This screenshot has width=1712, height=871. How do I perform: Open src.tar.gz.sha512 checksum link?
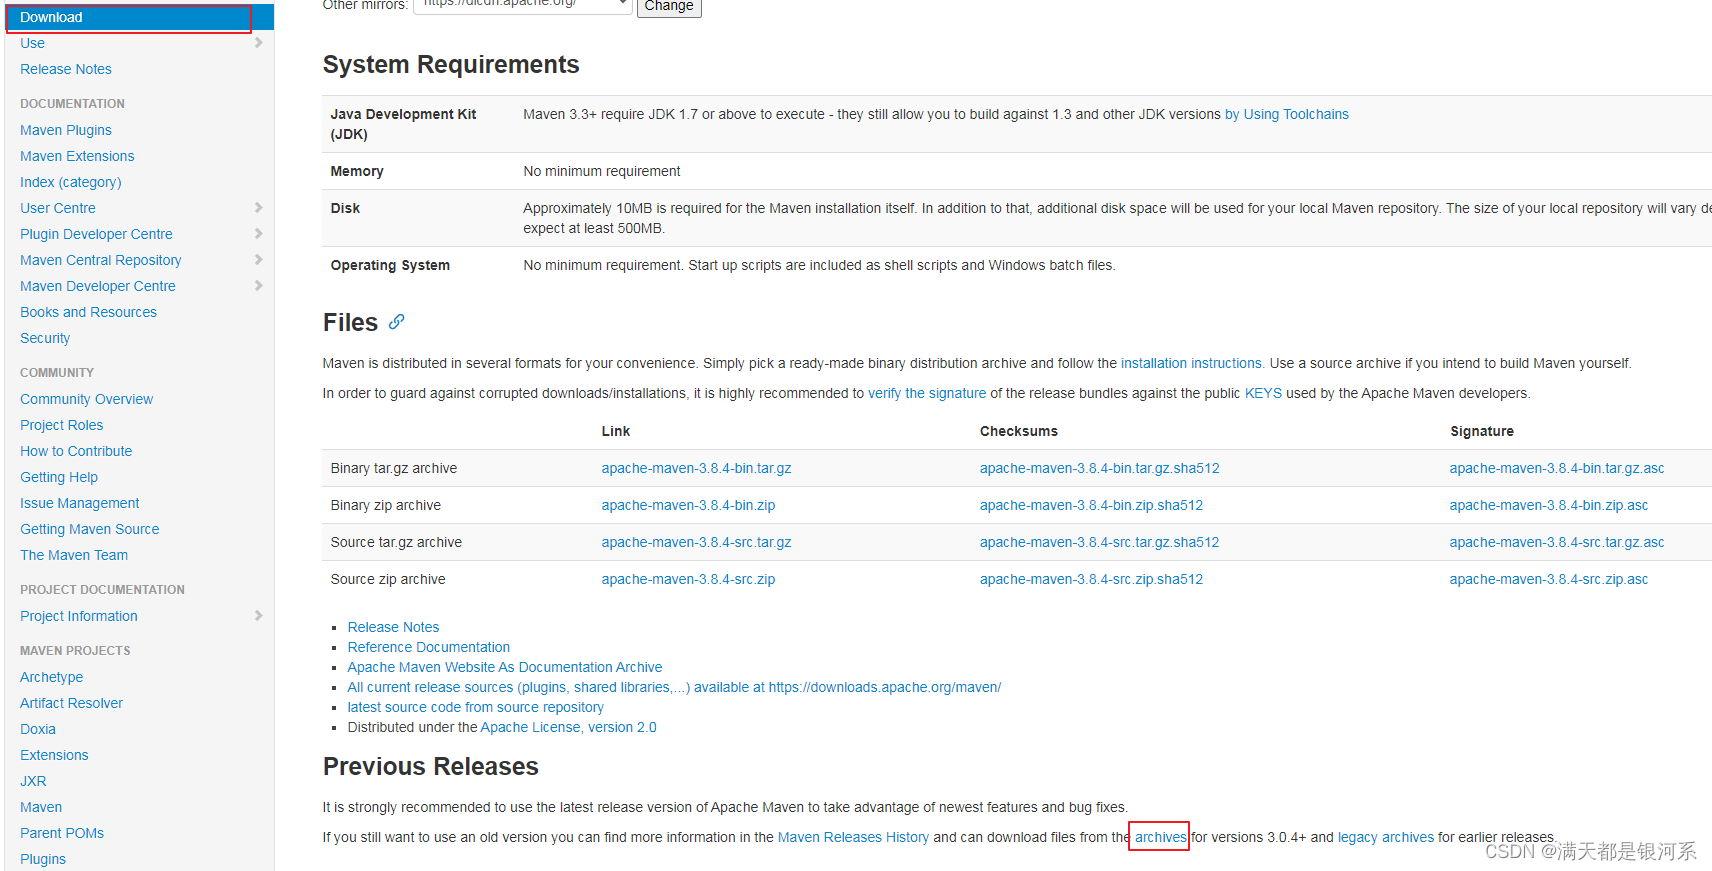(x=1100, y=542)
